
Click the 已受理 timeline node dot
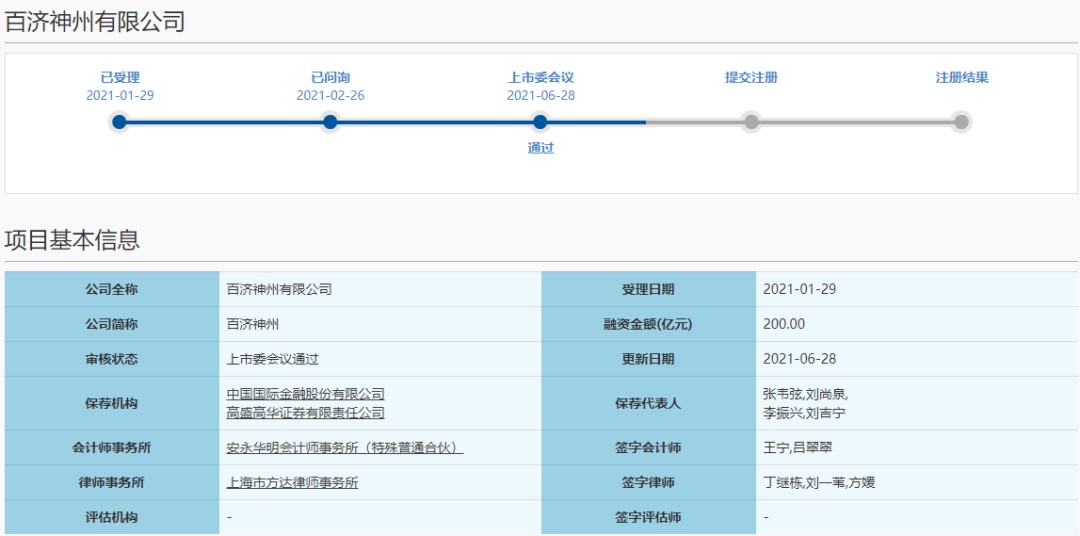point(120,123)
